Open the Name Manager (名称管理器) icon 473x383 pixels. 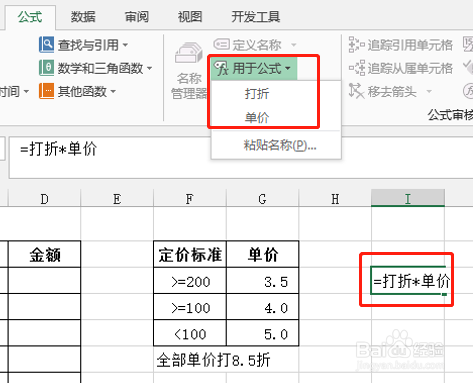(x=189, y=53)
